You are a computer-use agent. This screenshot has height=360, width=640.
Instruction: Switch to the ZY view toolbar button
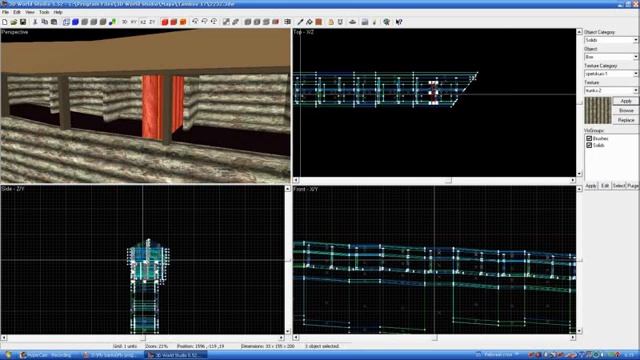152,22
